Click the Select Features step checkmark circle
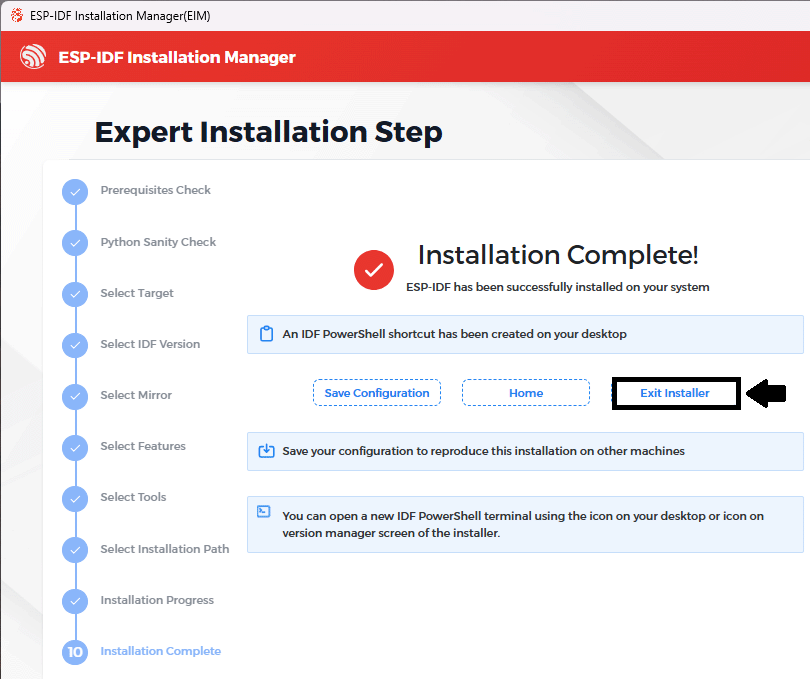This screenshot has height=679, width=810. coord(75,448)
